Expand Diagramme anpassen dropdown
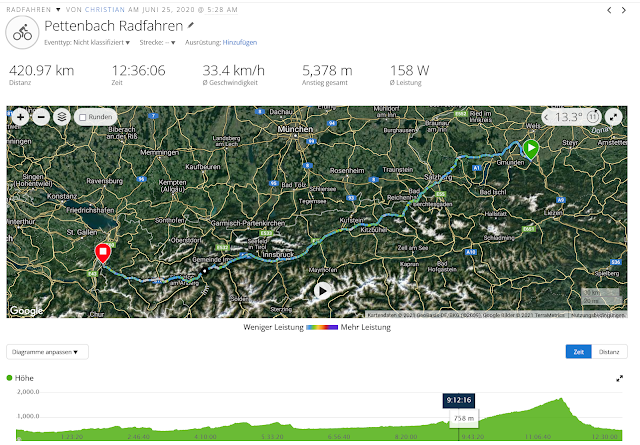Viewport: 640px width, 445px height. tap(47, 352)
